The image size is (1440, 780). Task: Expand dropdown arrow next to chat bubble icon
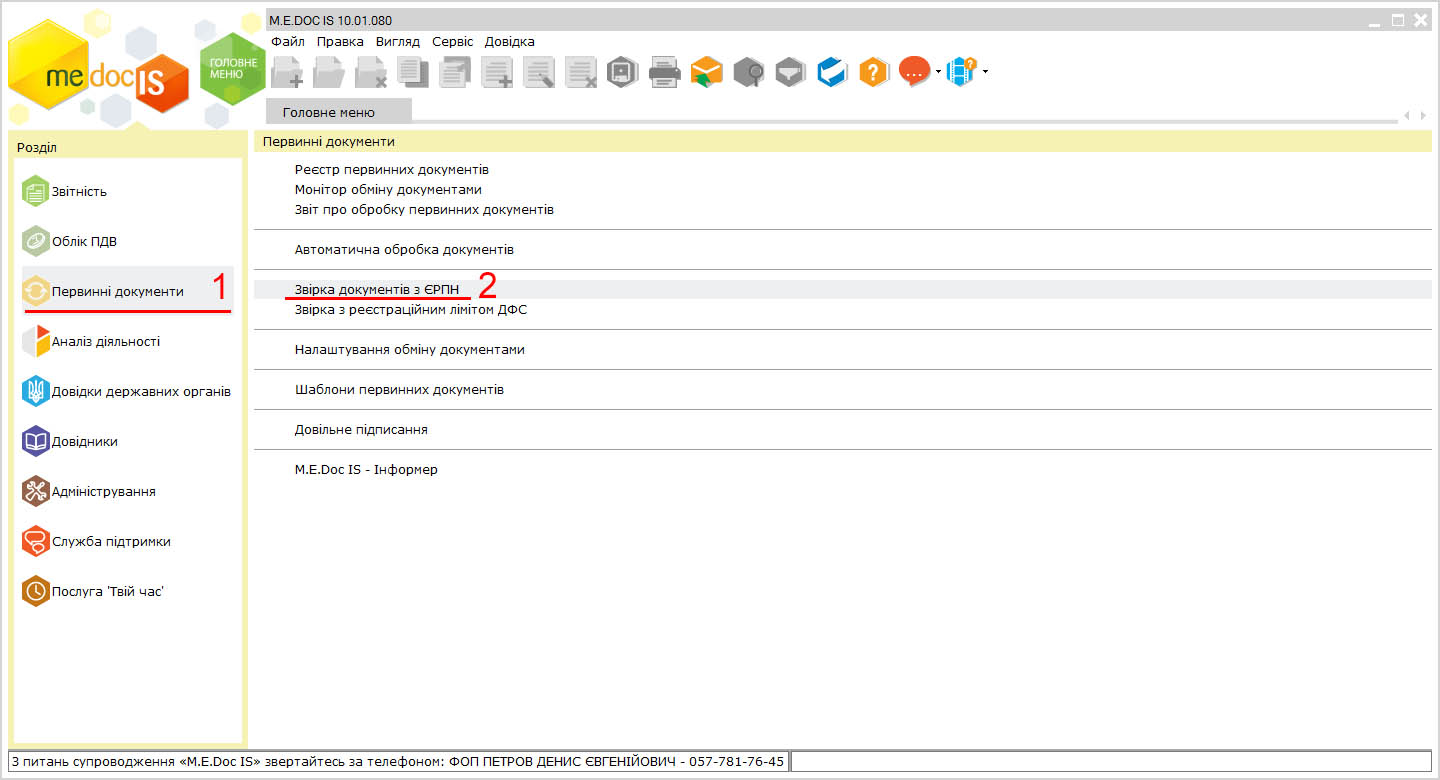click(938, 72)
